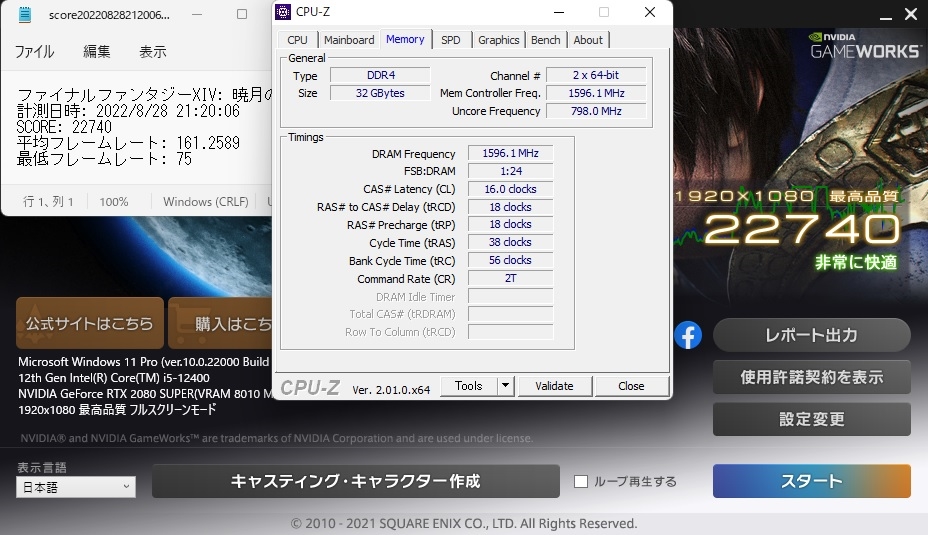The width and height of the screenshot is (928, 535).
Task: Start the benchmark with スタート button
Action: (811, 481)
